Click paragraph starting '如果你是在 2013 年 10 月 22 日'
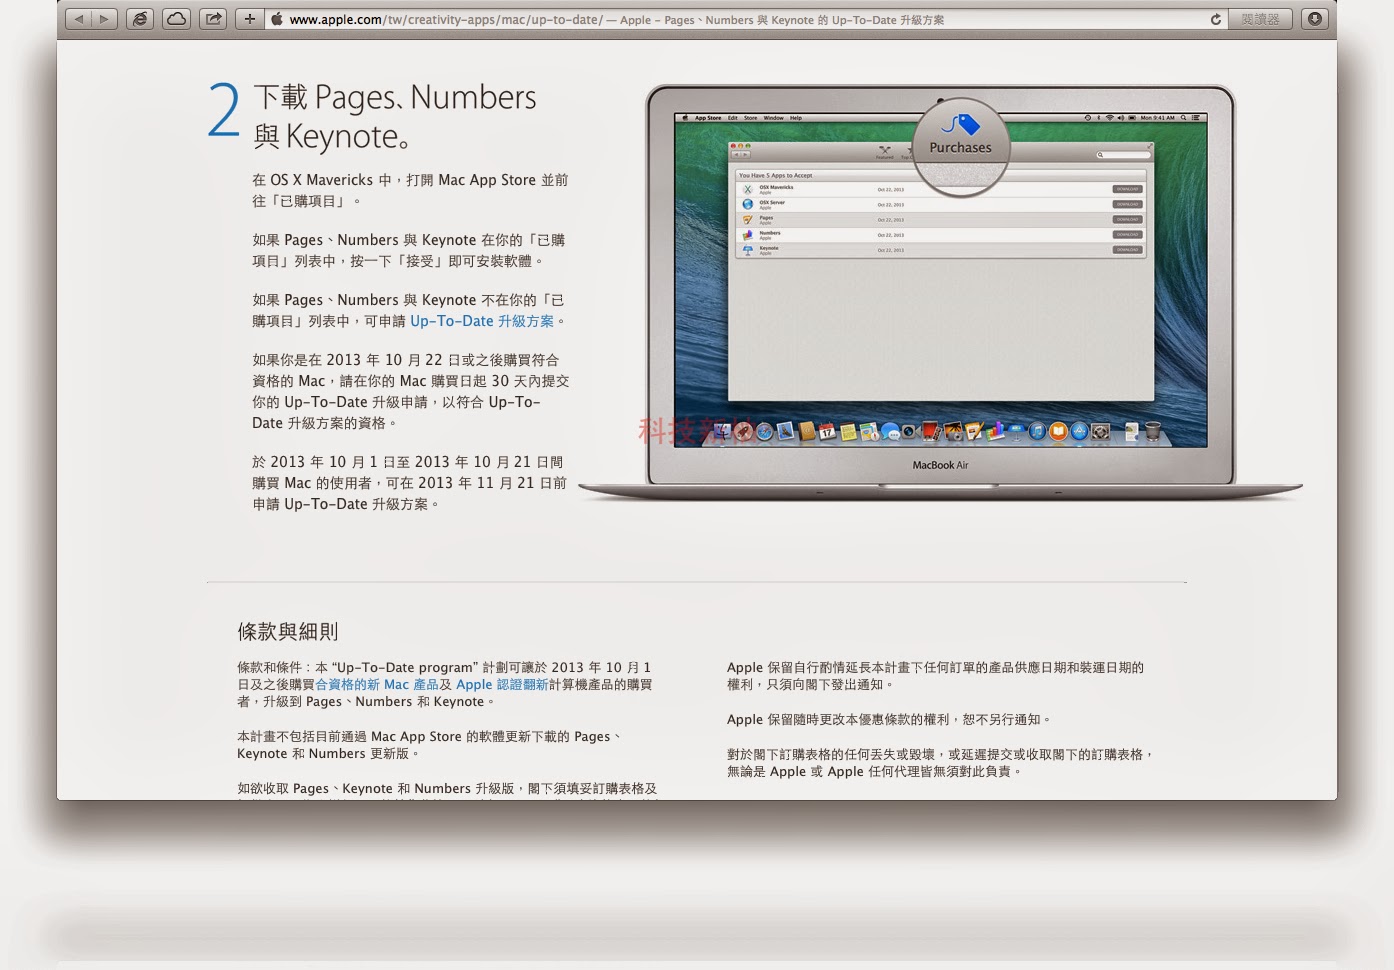Viewport: 1394px width, 970px height. (x=411, y=391)
